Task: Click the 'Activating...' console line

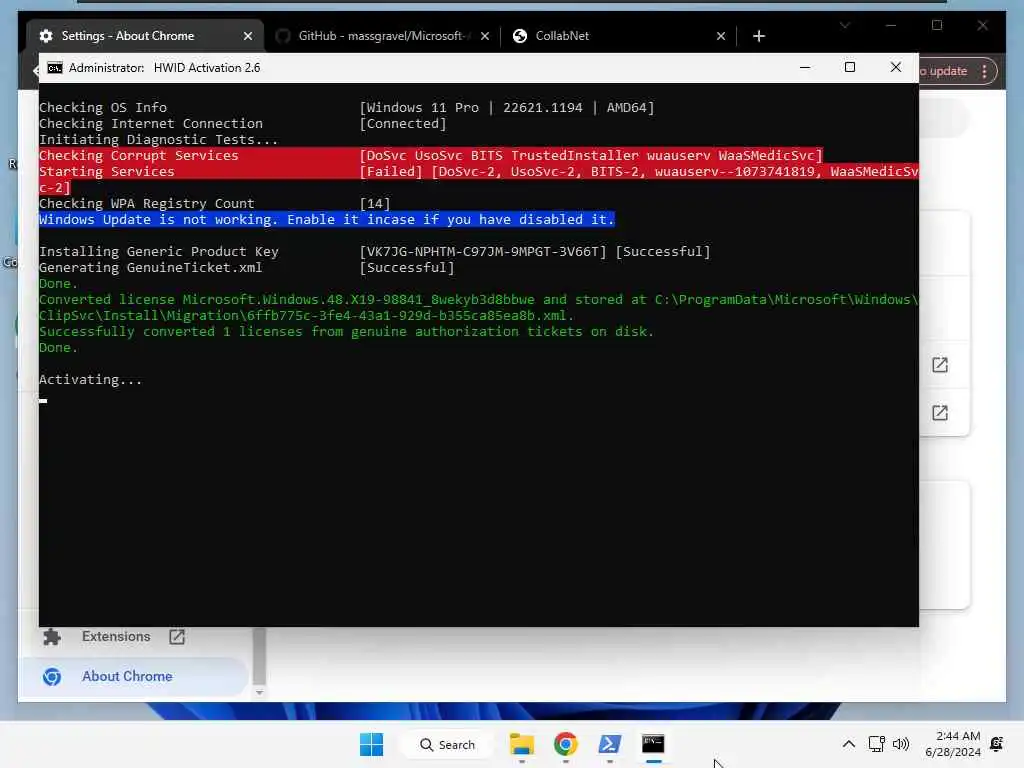Action: pyautogui.click(x=90, y=379)
